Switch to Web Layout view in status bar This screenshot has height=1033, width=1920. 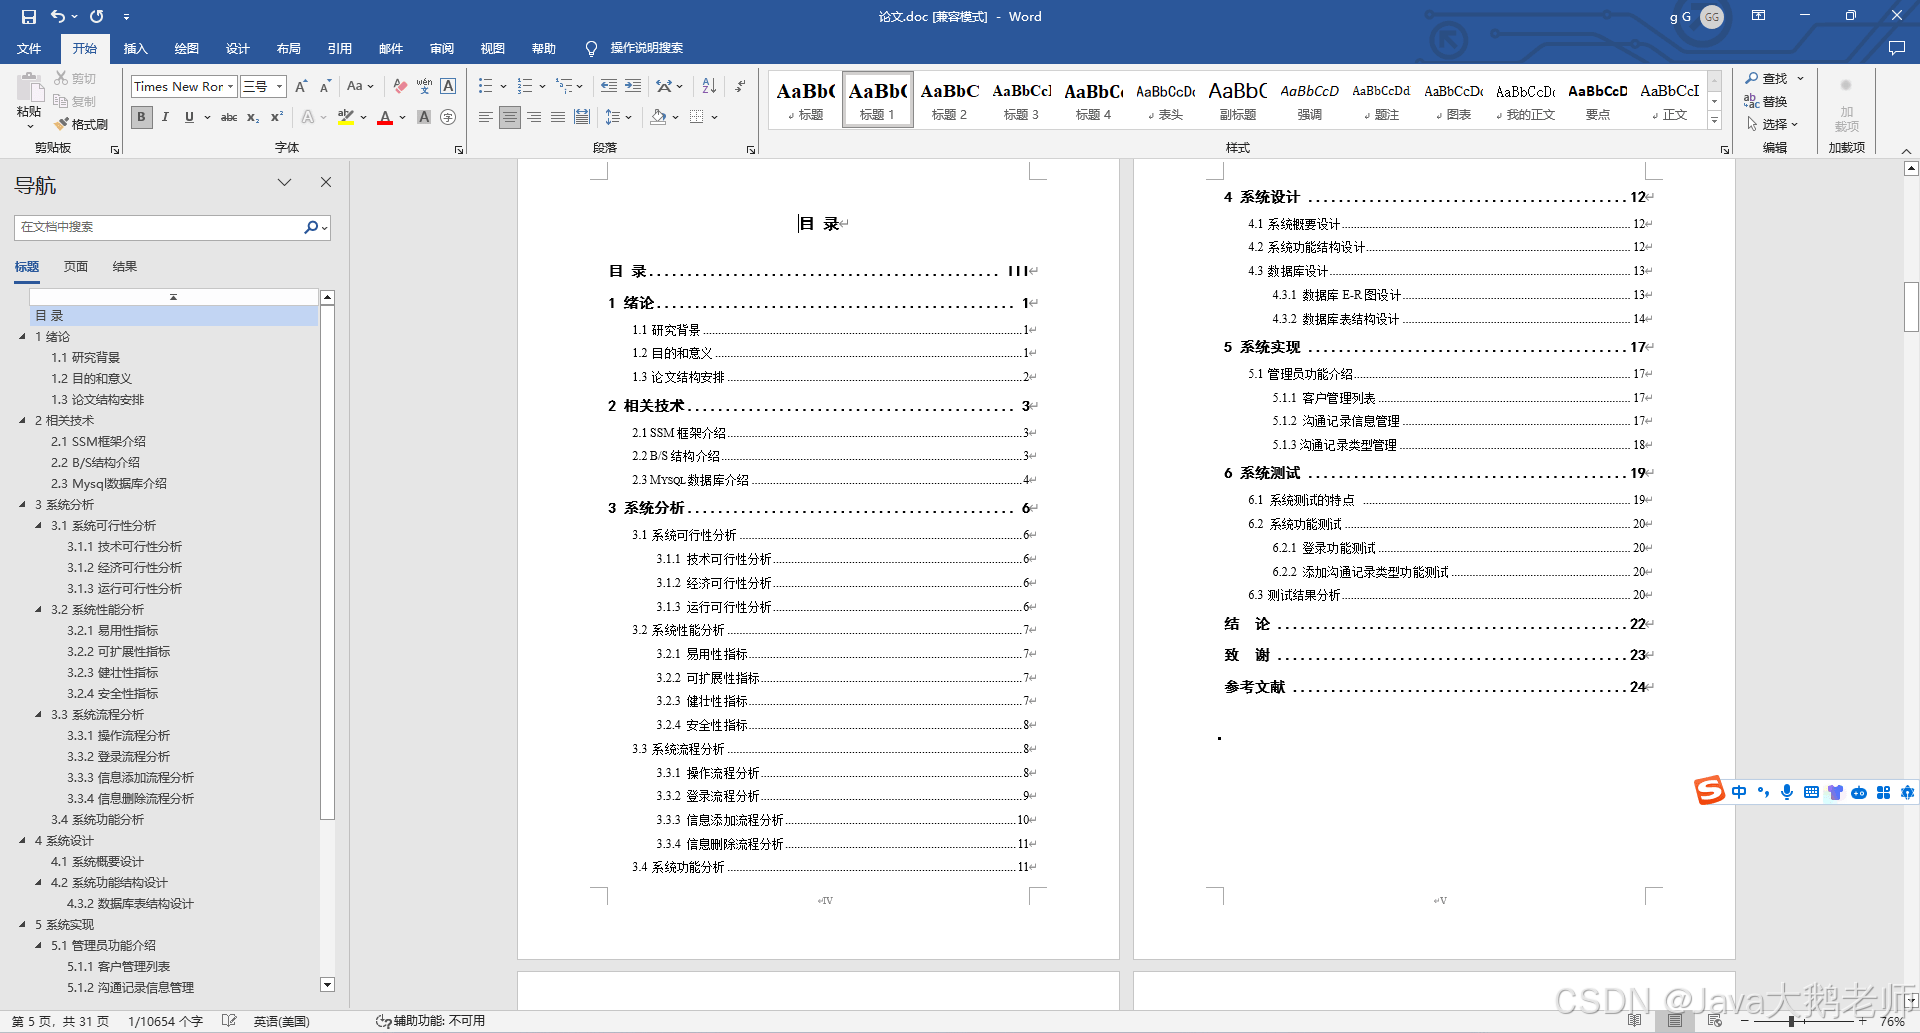[1714, 1021]
